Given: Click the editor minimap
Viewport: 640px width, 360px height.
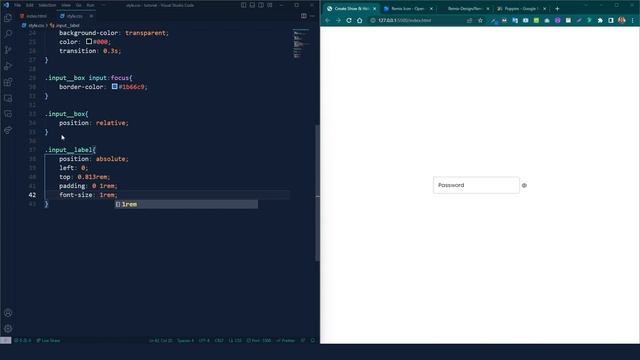Looking at the screenshot, I should point(302,44).
